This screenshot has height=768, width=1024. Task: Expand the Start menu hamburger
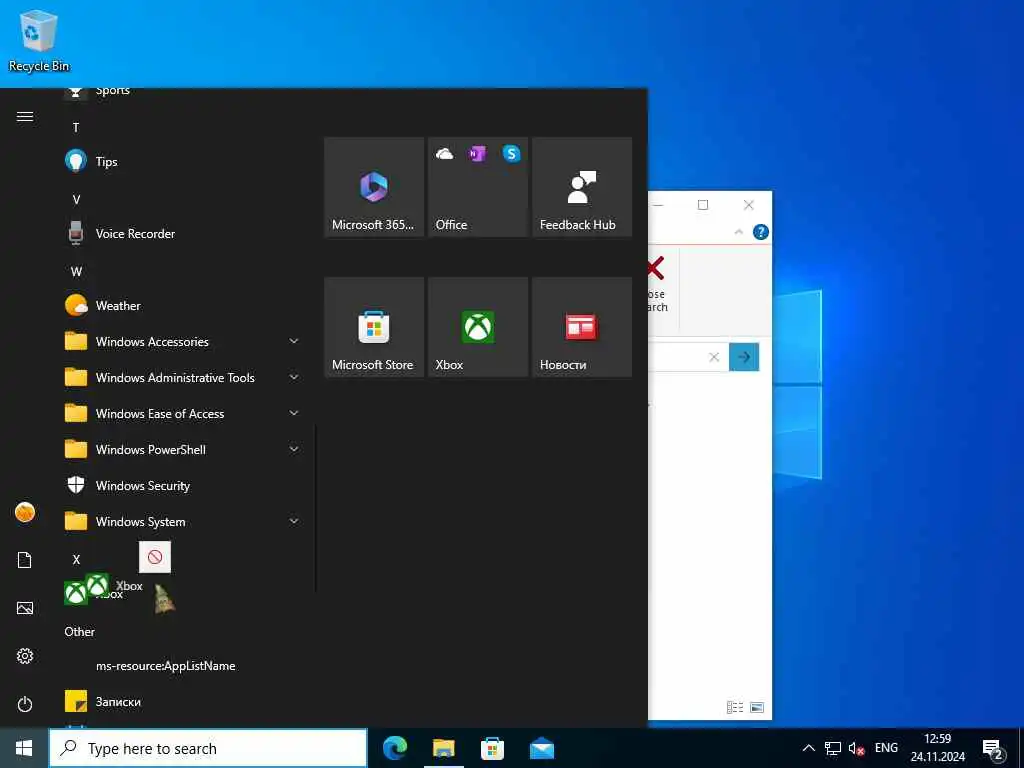(x=25, y=116)
